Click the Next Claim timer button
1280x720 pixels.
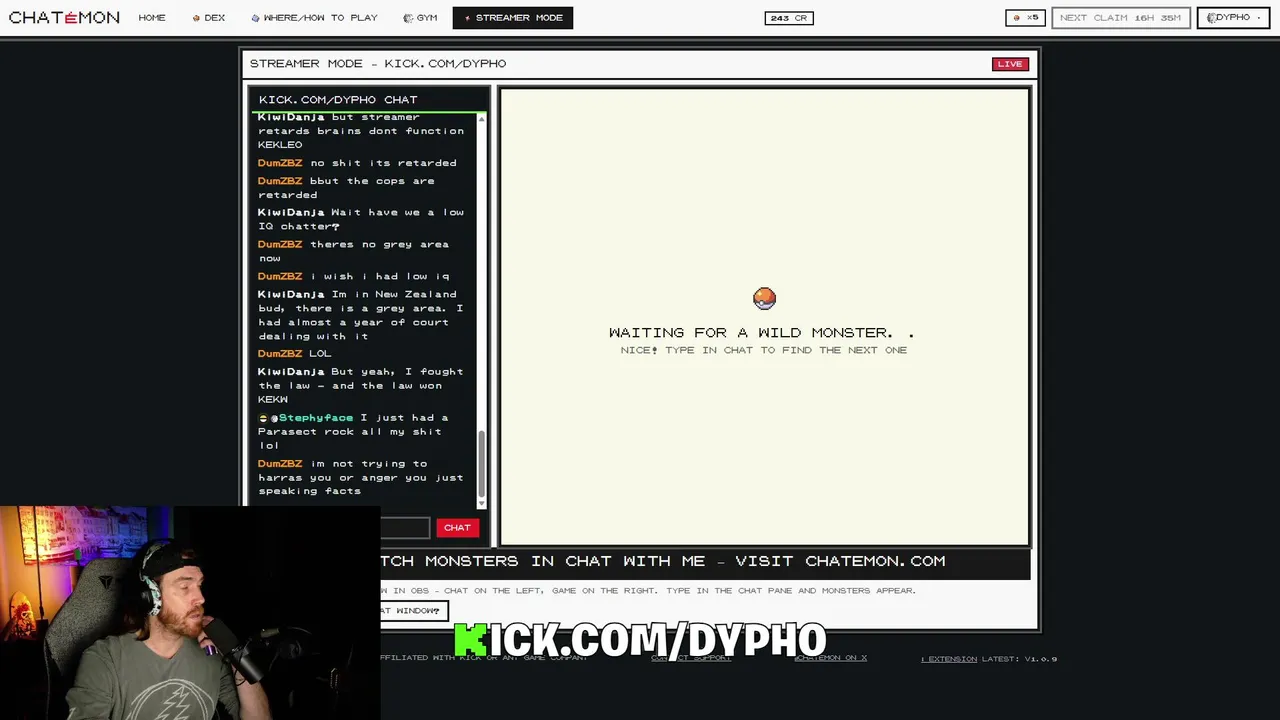pos(1120,18)
